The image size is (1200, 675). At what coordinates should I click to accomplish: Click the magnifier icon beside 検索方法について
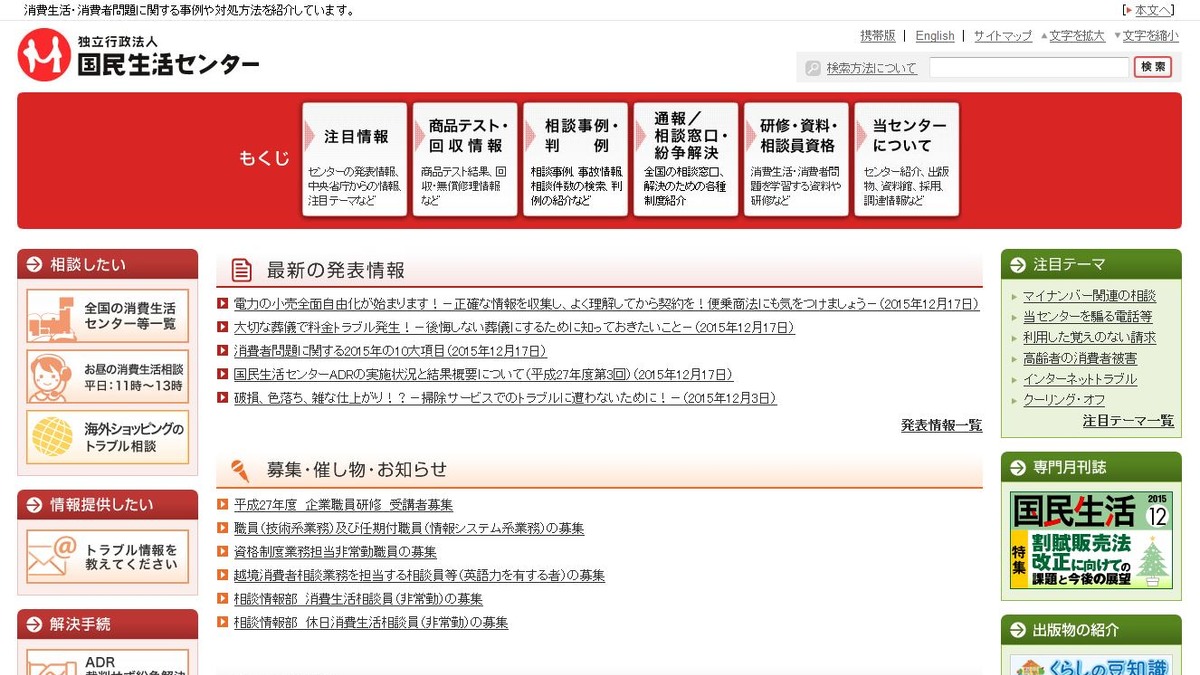coord(812,68)
